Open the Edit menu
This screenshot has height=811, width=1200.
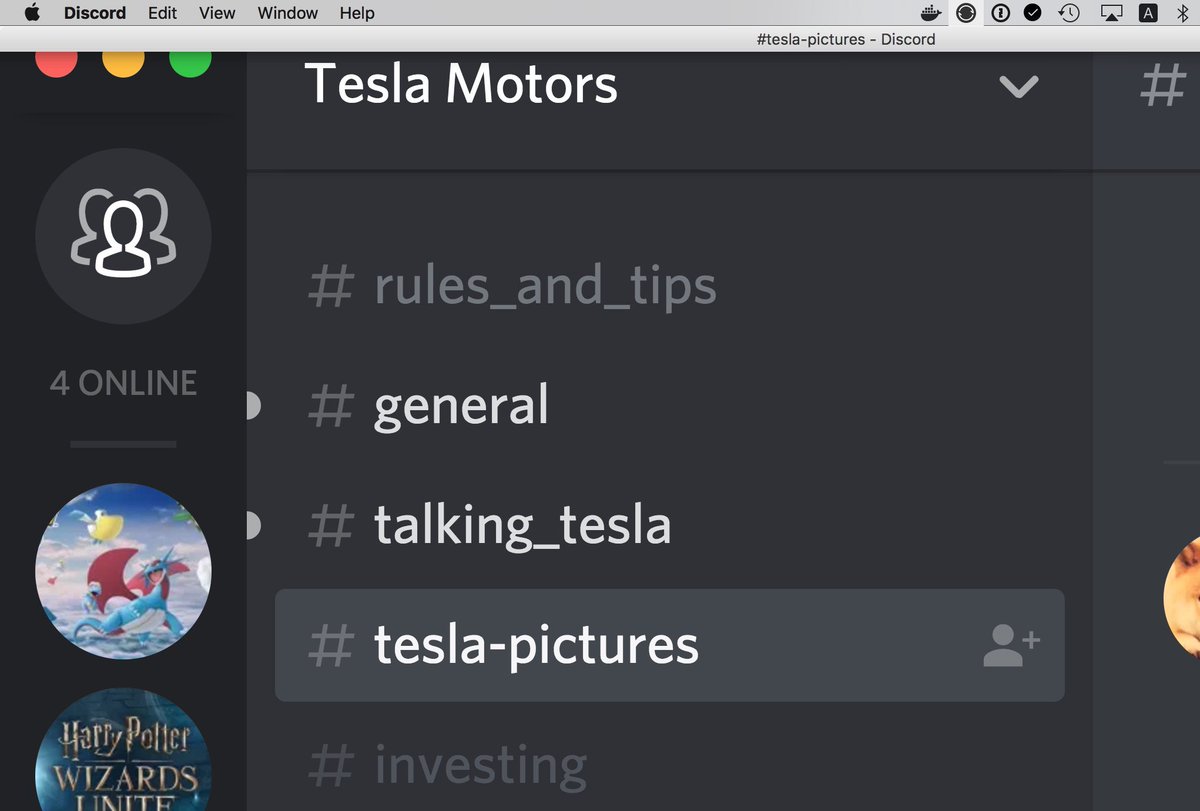point(162,13)
